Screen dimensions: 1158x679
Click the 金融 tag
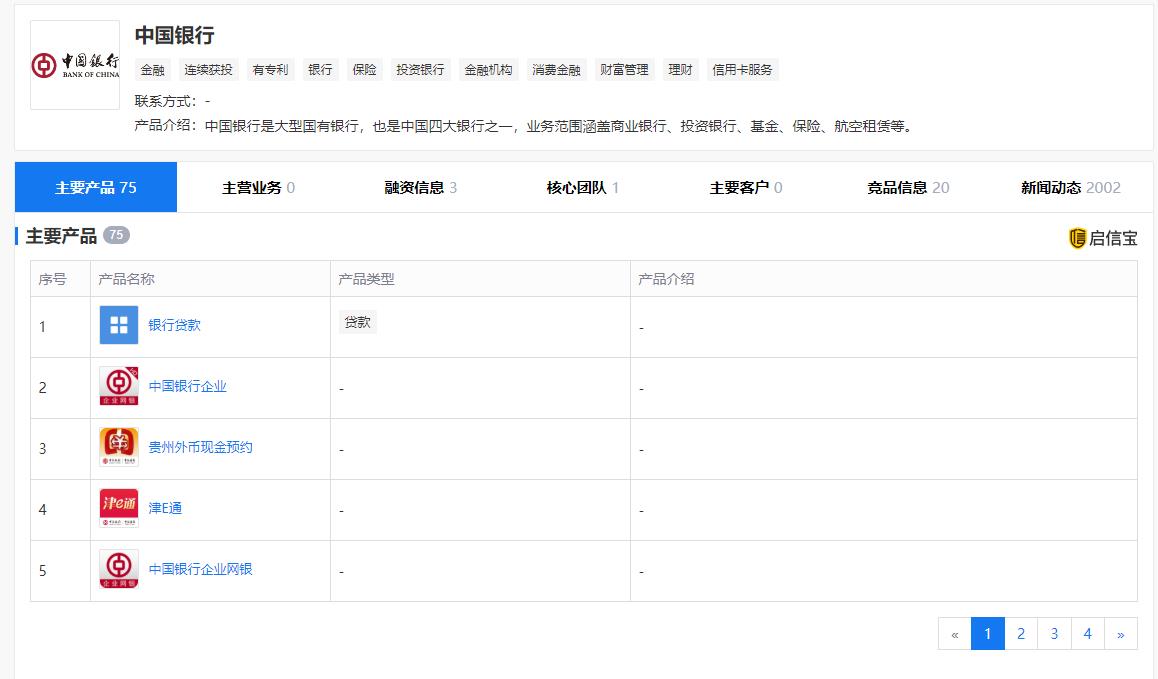coord(153,69)
